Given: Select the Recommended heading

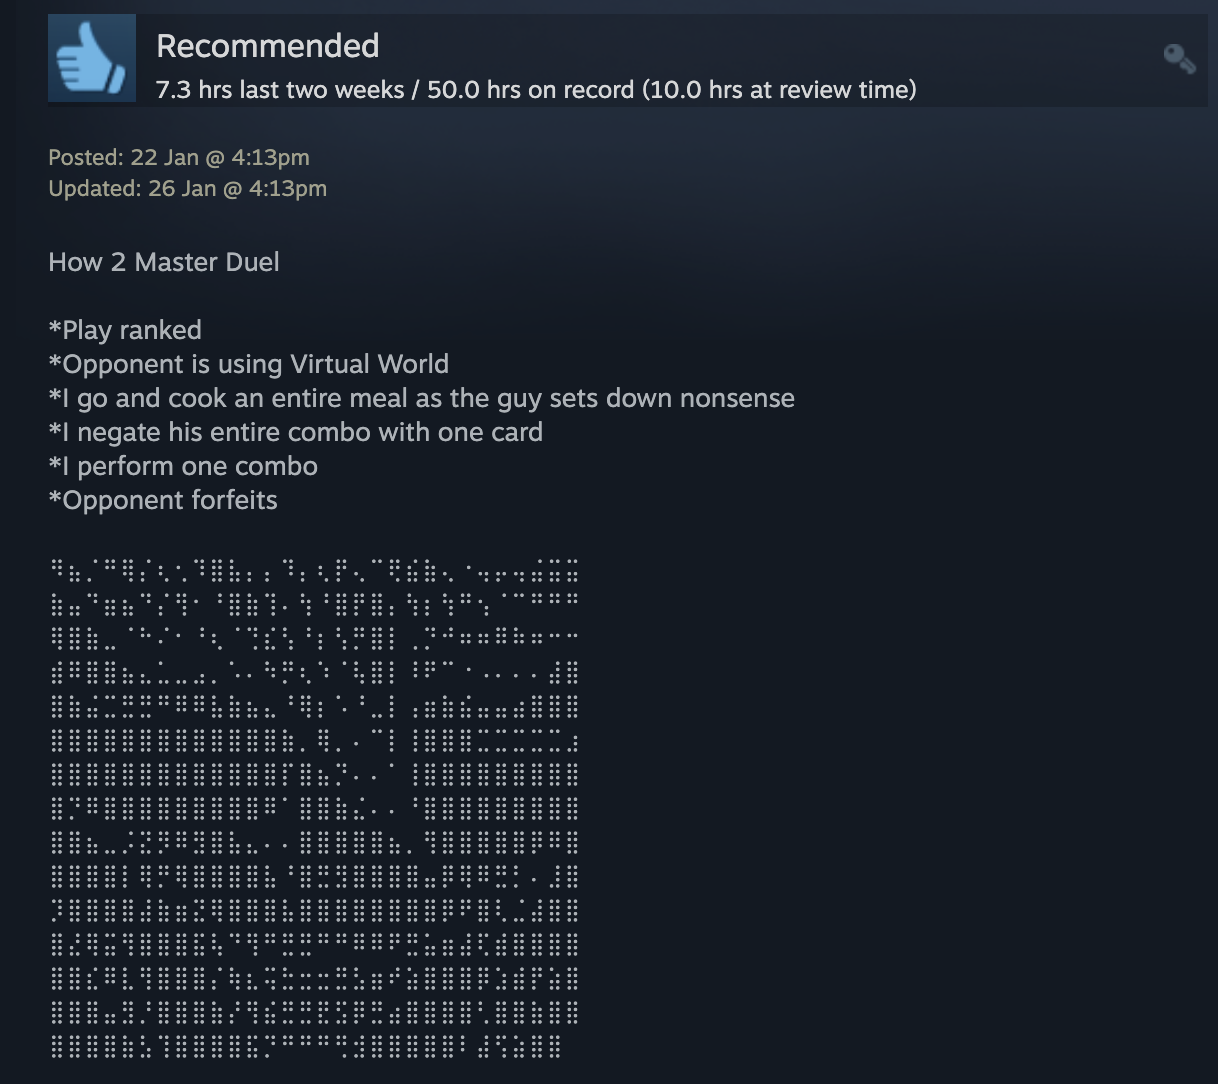Looking at the screenshot, I should point(268,46).
